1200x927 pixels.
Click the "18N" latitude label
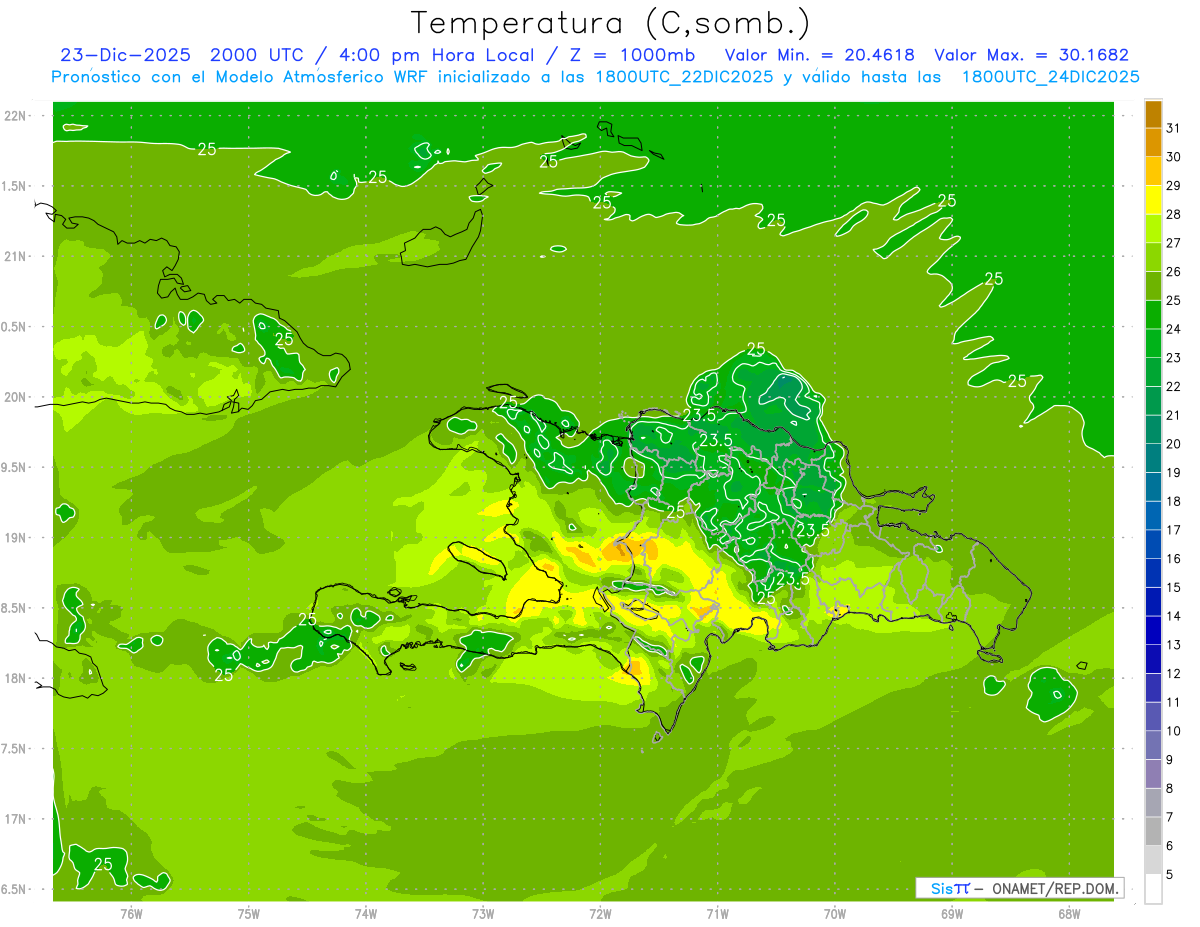point(14,678)
